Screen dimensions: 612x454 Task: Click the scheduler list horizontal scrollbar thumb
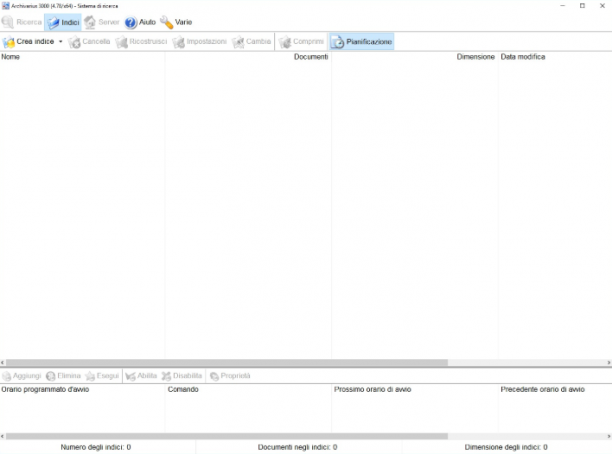click(x=227, y=436)
